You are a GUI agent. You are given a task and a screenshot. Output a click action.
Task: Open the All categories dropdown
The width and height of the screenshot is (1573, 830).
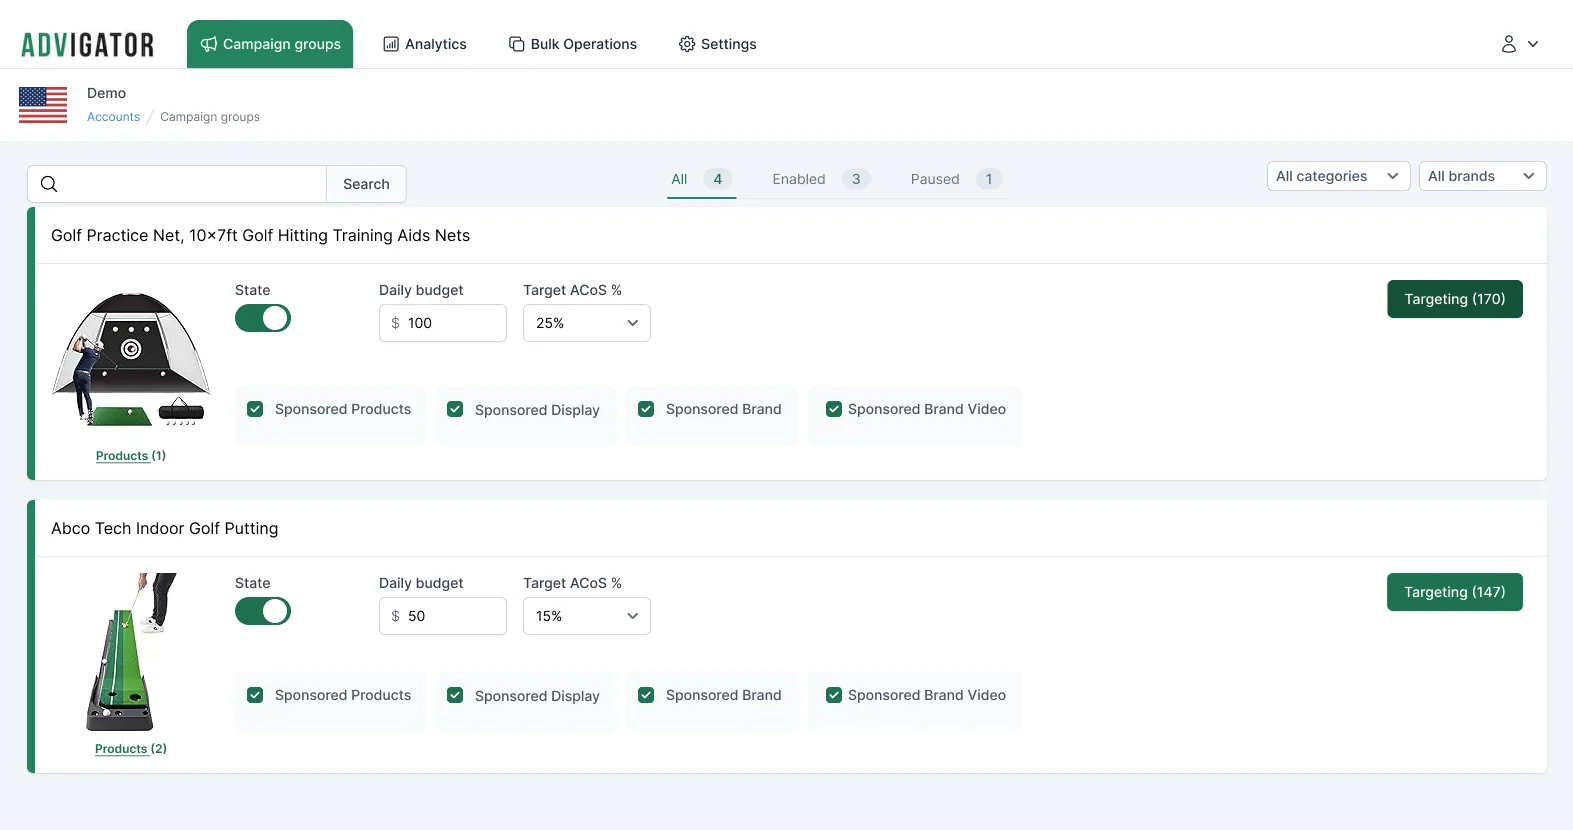point(1338,176)
